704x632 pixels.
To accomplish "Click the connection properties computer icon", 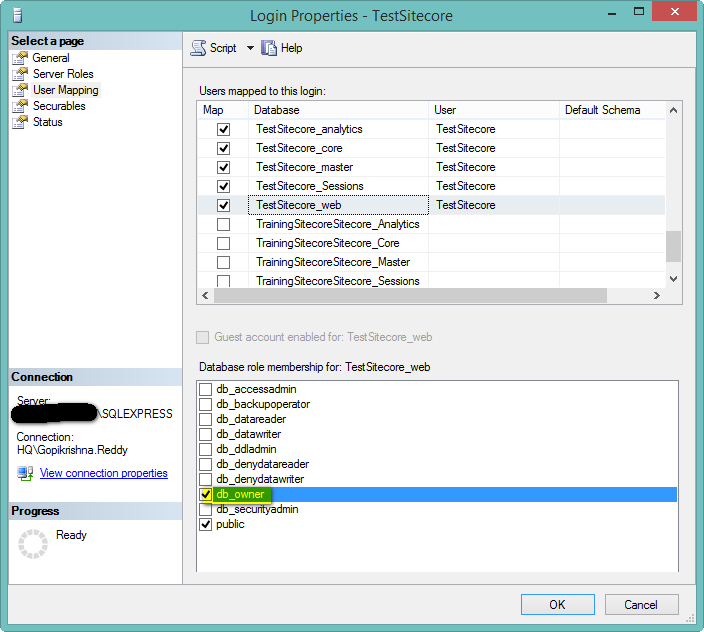I will pos(25,473).
